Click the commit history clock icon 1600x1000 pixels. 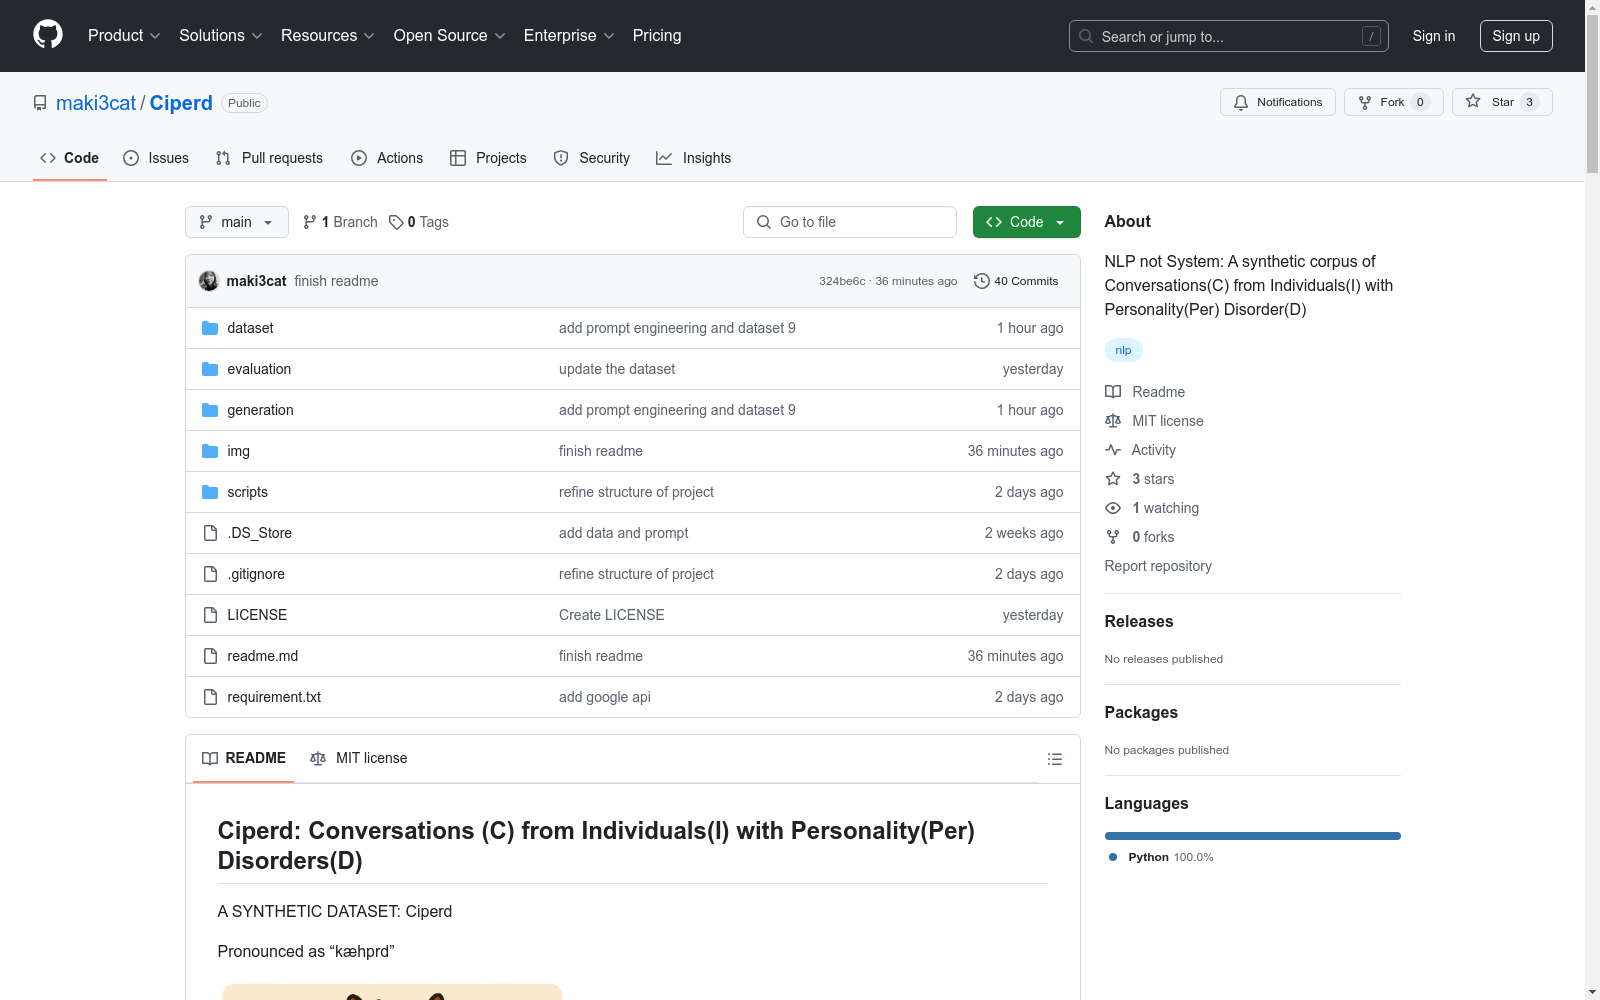click(982, 281)
